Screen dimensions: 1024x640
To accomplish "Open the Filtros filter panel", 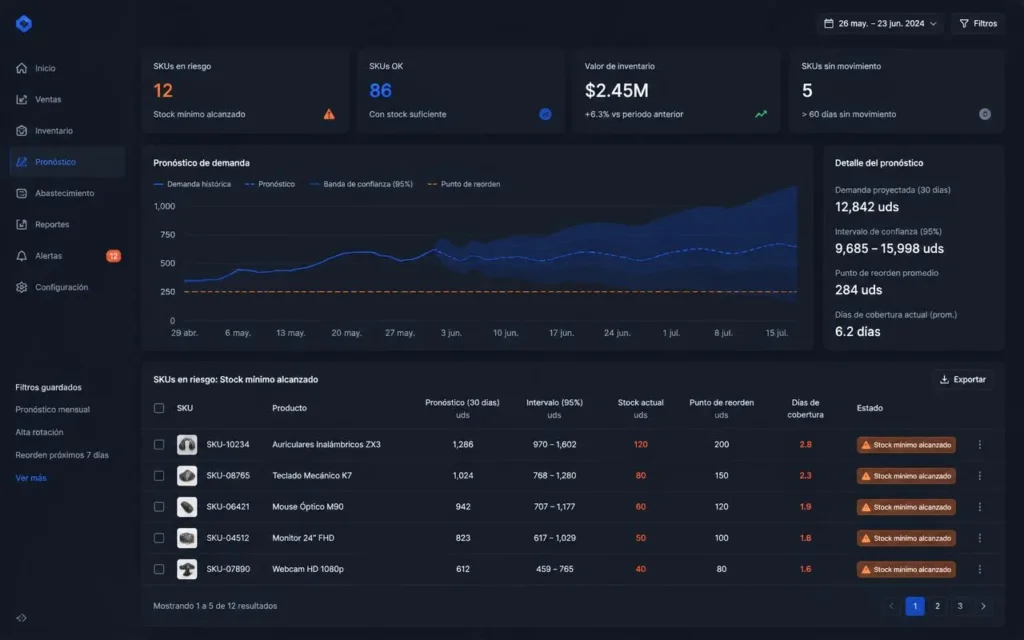I will coord(978,24).
